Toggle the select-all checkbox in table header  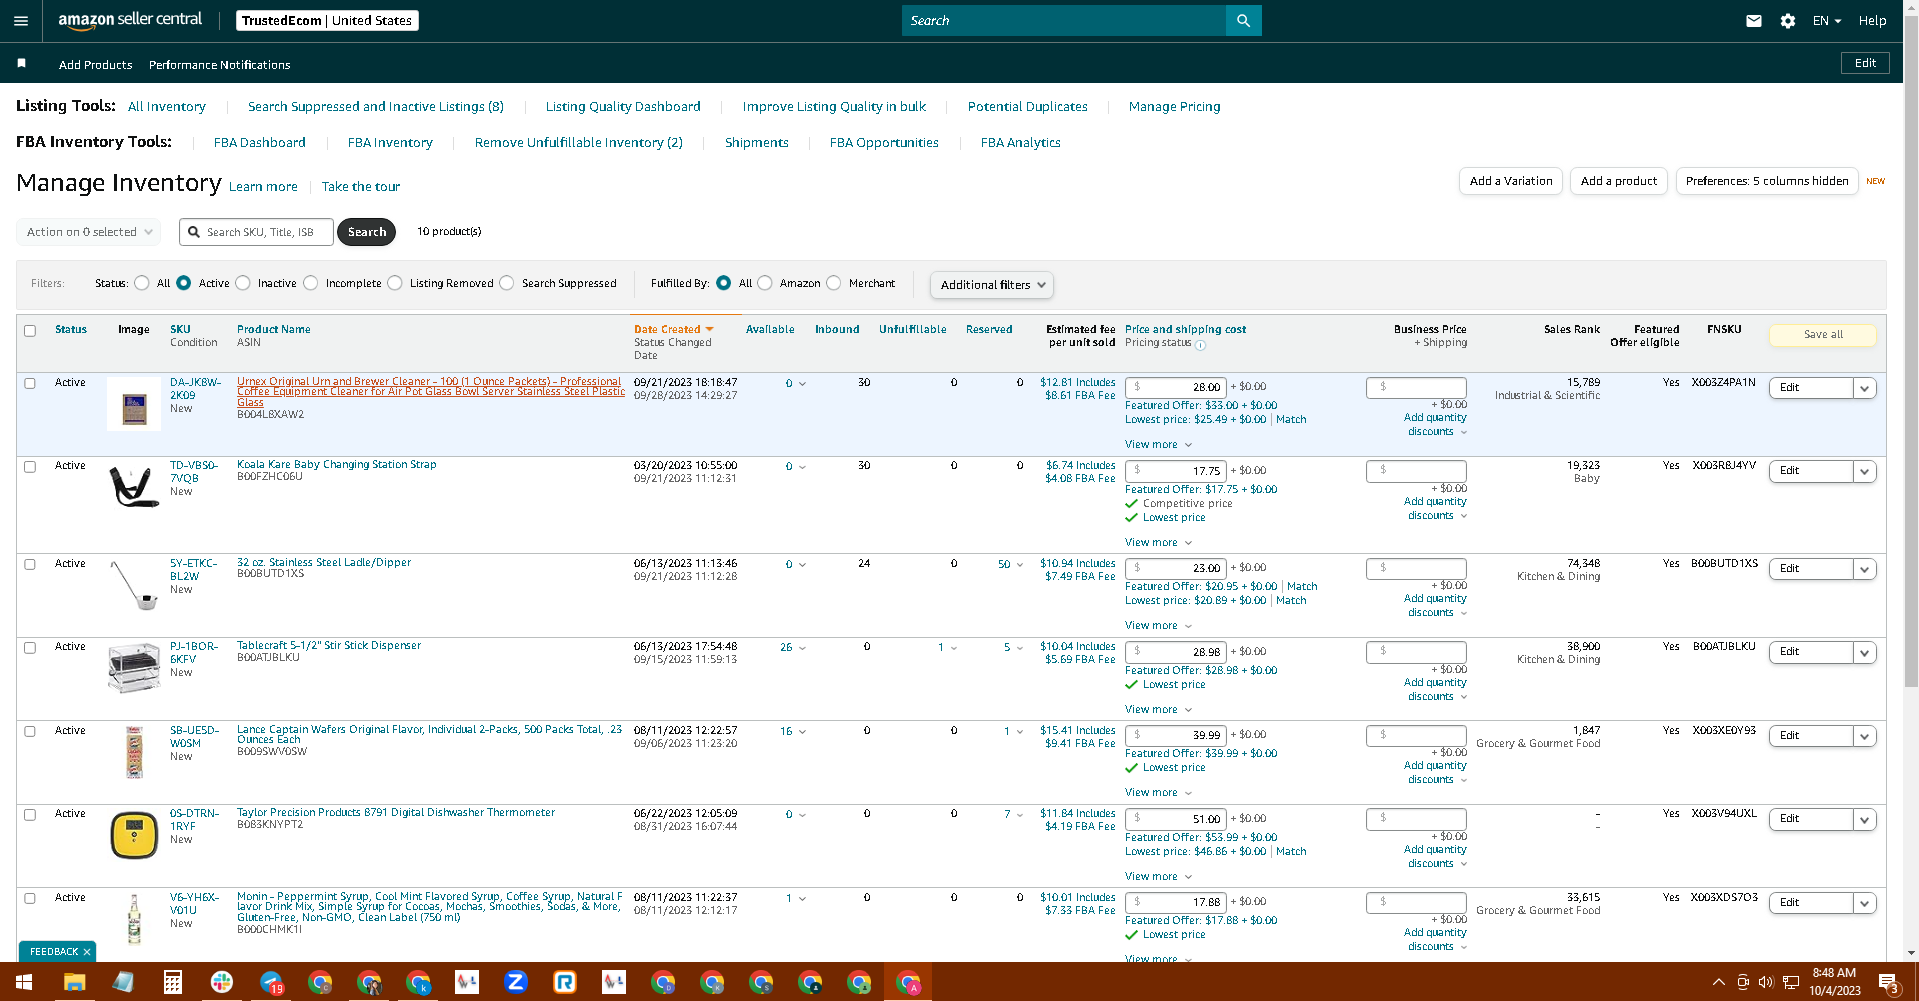[x=30, y=331]
